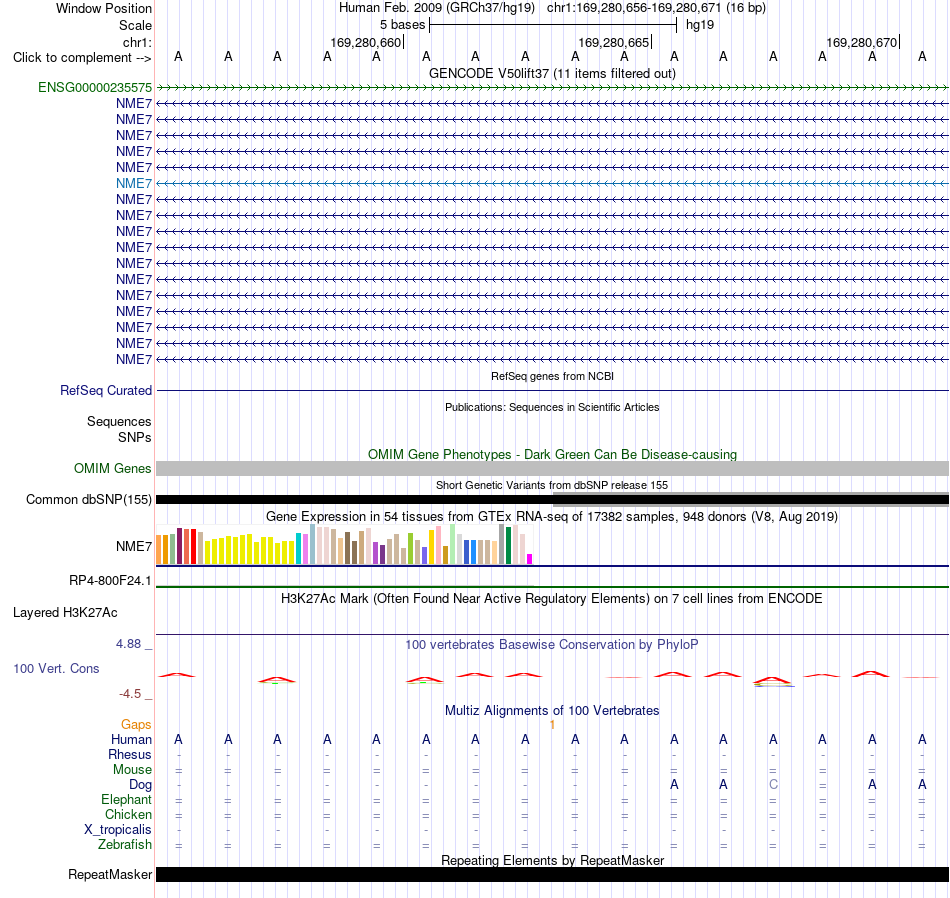Select the Mouse species label
The height and width of the screenshot is (898, 950).
click(x=132, y=770)
